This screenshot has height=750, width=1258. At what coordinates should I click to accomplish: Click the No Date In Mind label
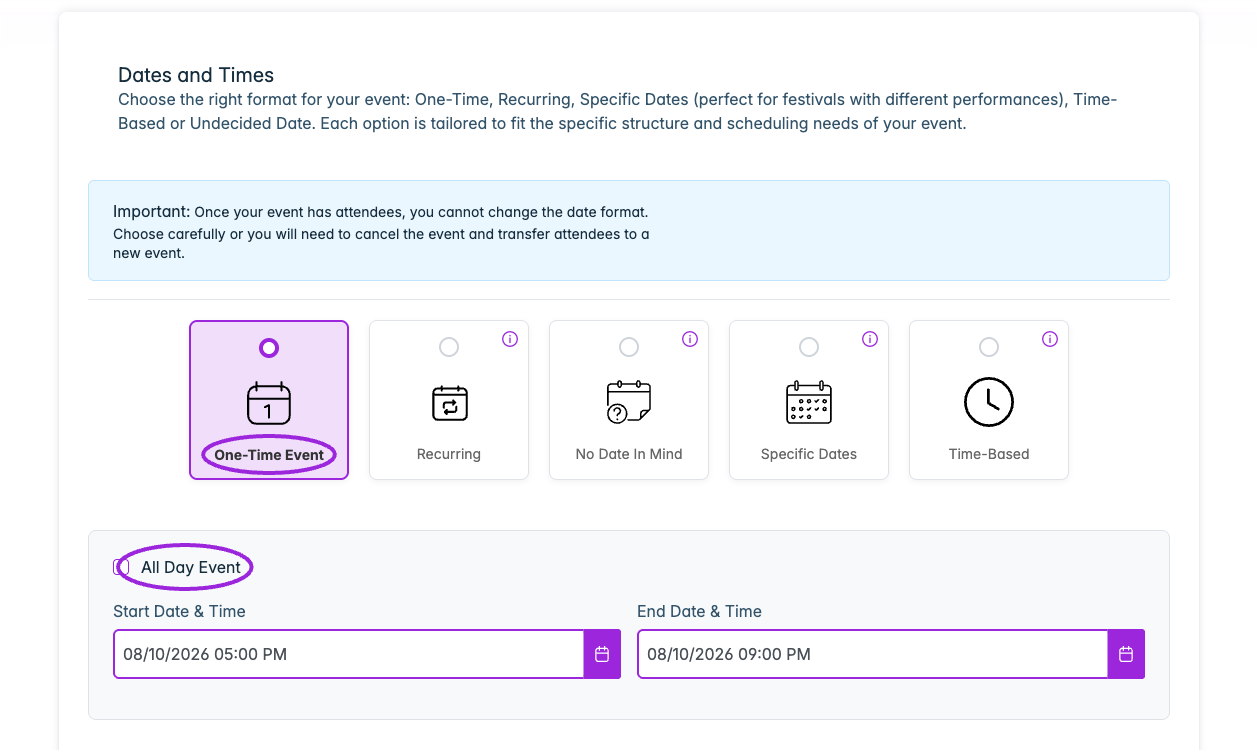(x=629, y=454)
